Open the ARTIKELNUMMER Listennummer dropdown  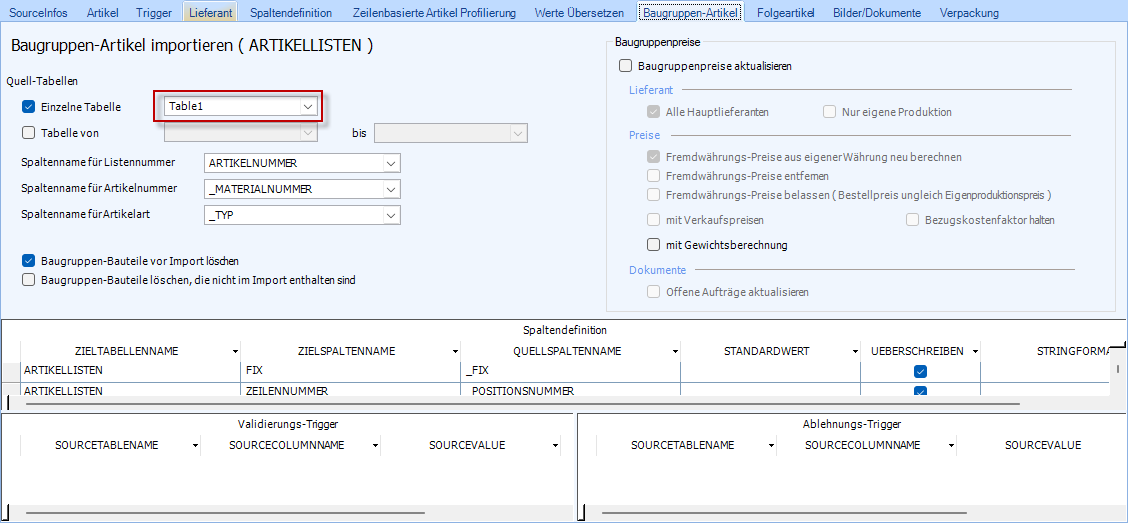pyautogui.click(x=390, y=163)
